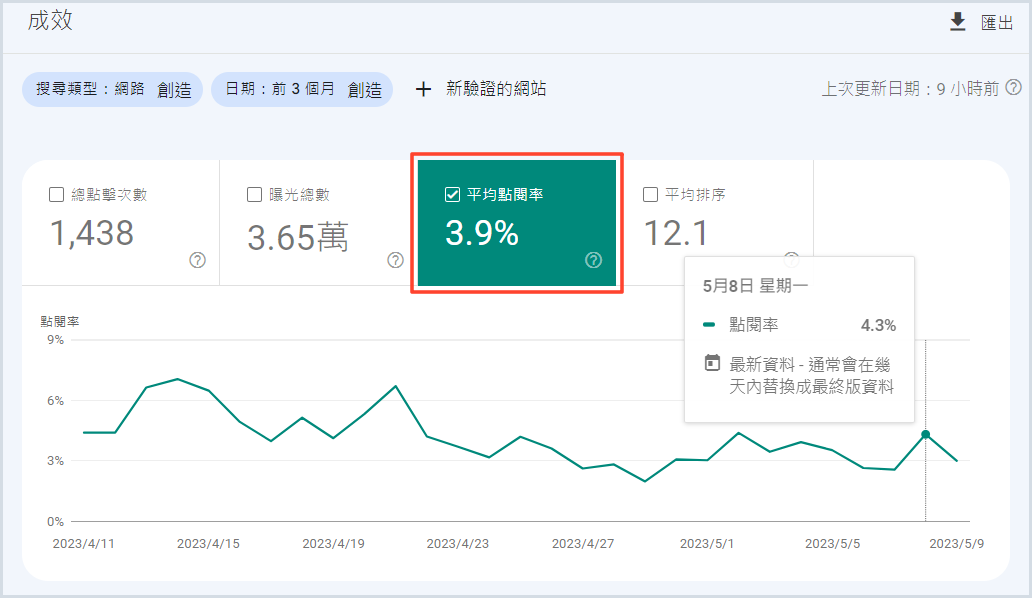
Task: Click the help icon in 平均點閱率 card
Action: (594, 260)
